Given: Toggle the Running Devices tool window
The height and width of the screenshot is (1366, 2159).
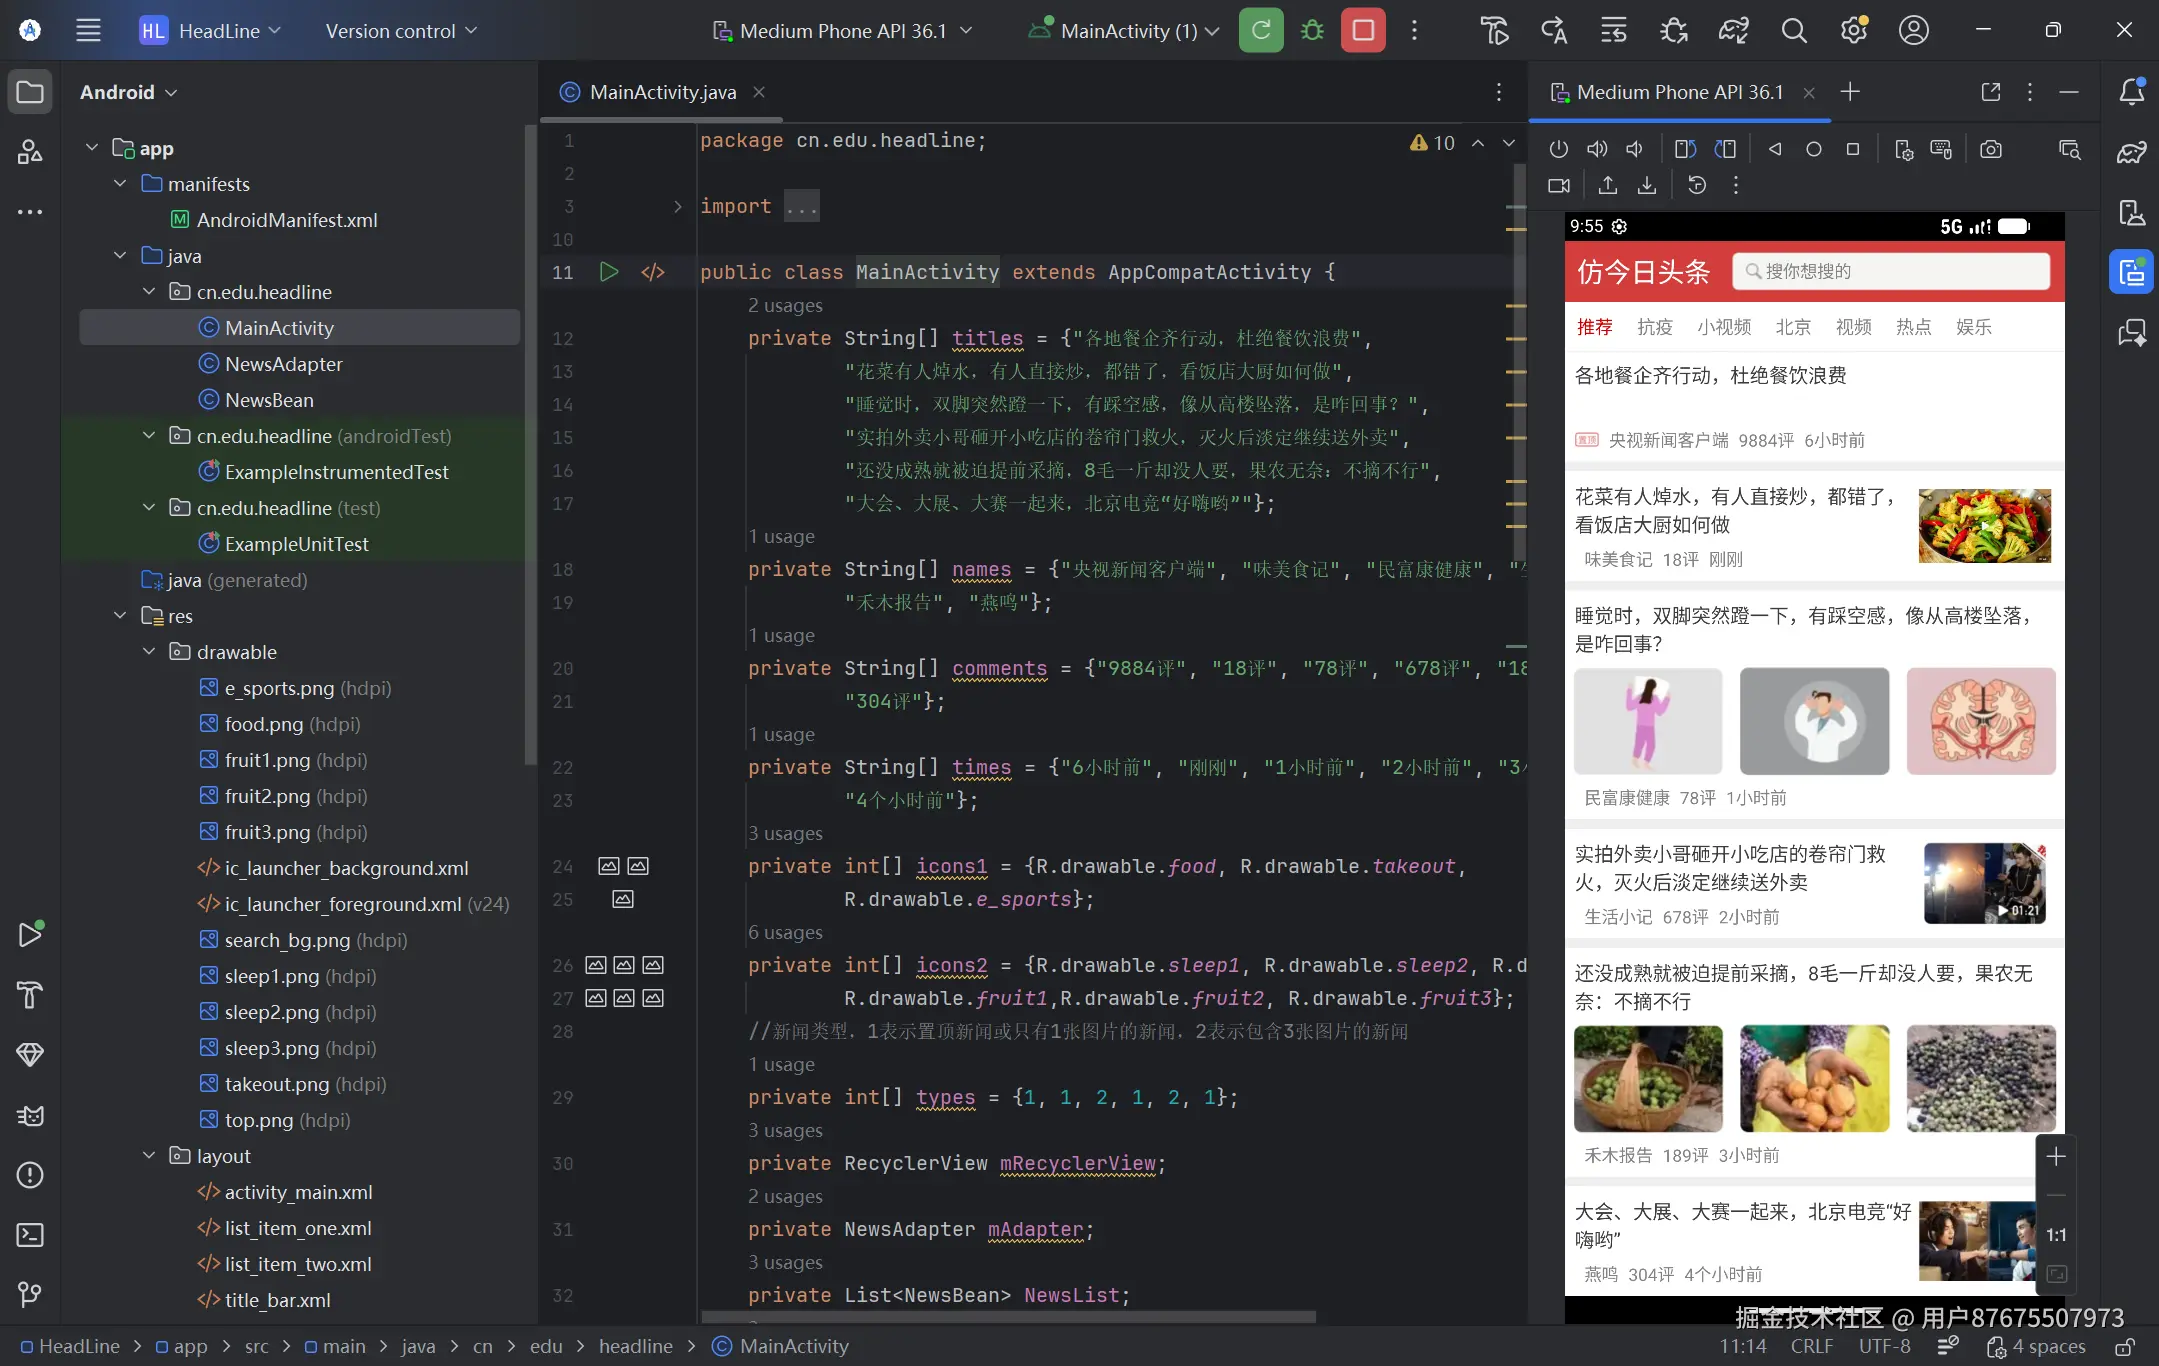Looking at the screenshot, I should point(2131,272).
